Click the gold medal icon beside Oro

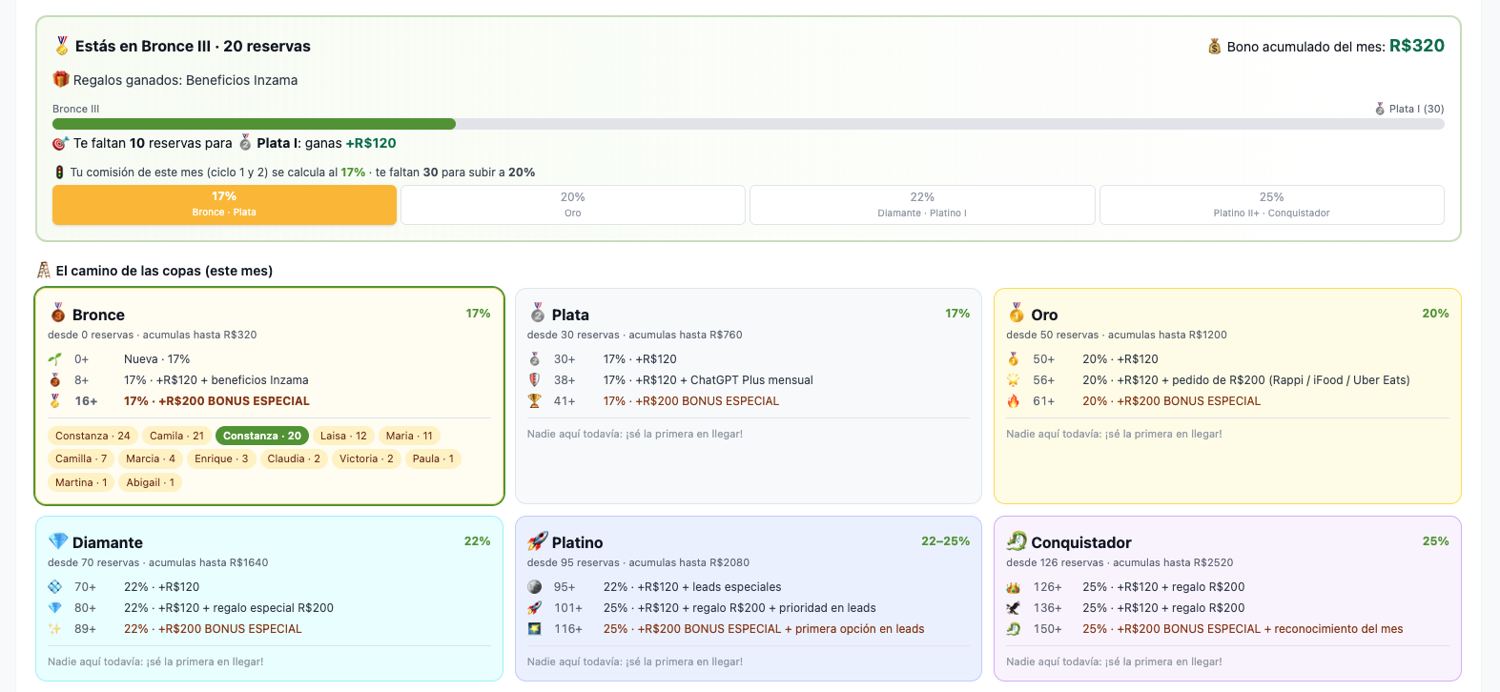click(x=1016, y=313)
